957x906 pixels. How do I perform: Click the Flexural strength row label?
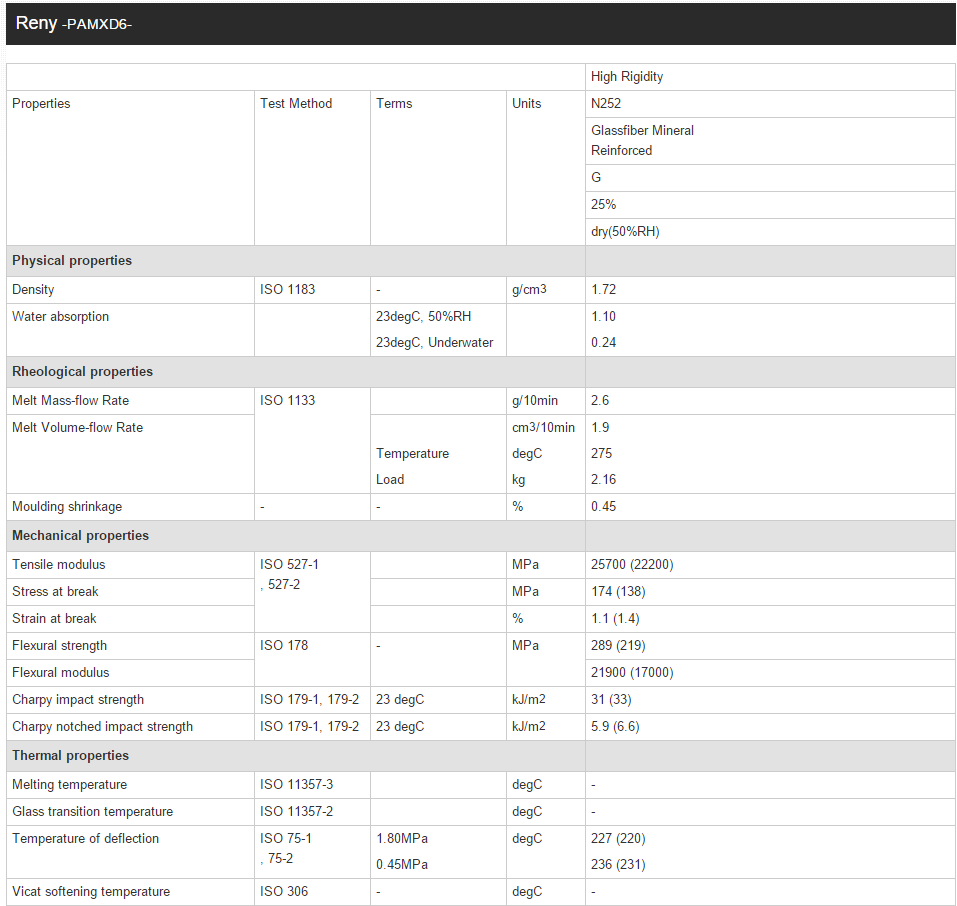(60, 646)
